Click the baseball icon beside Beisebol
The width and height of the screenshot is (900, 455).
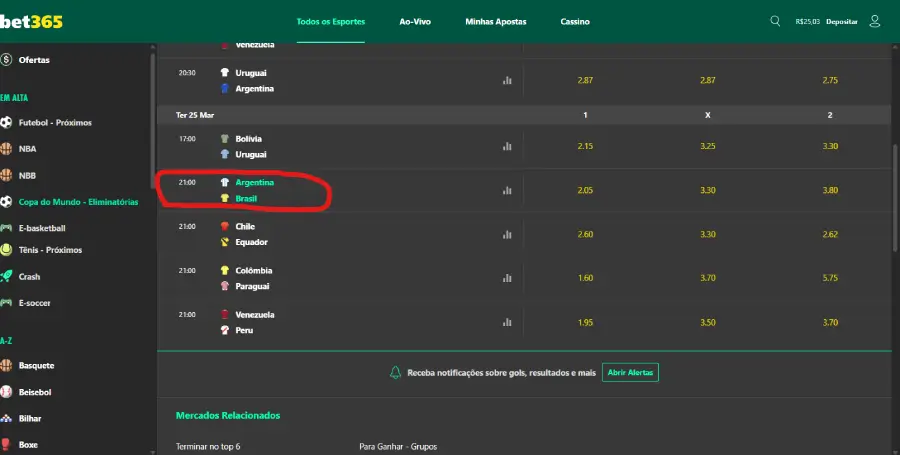point(6,392)
